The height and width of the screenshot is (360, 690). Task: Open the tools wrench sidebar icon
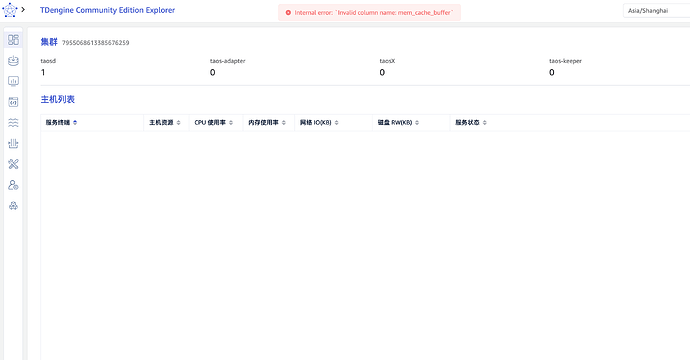point(13,164)
